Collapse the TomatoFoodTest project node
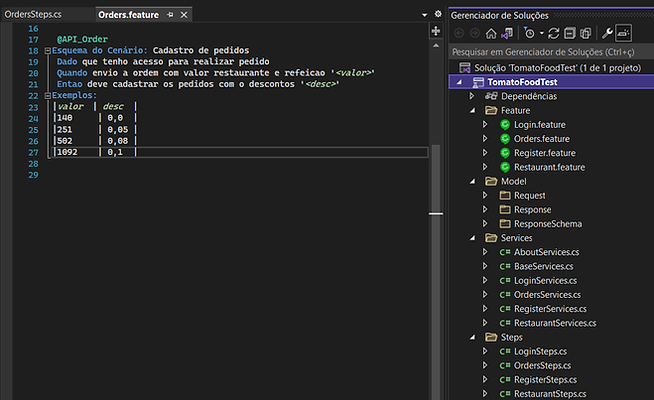This screenshot has width=654, height=400. click(459, 82)
